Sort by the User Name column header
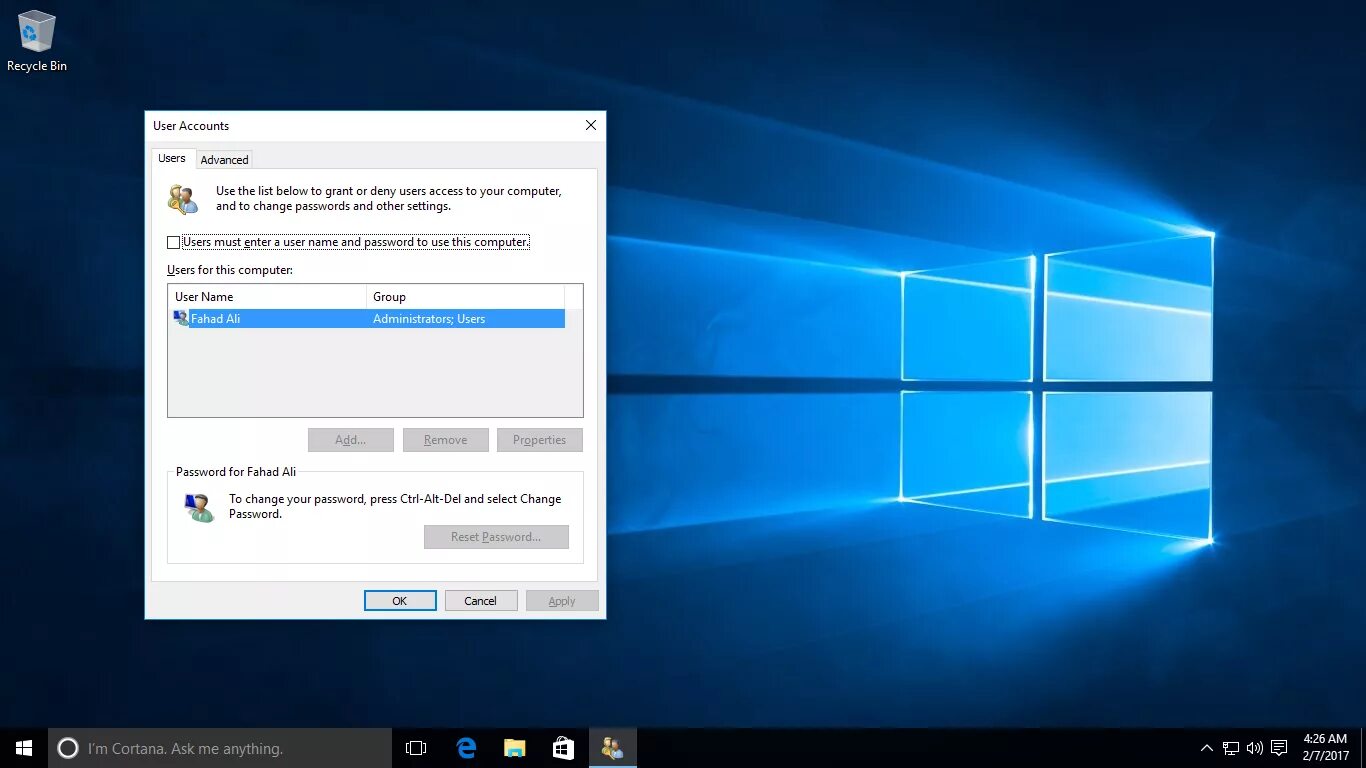 pos(267,297)
